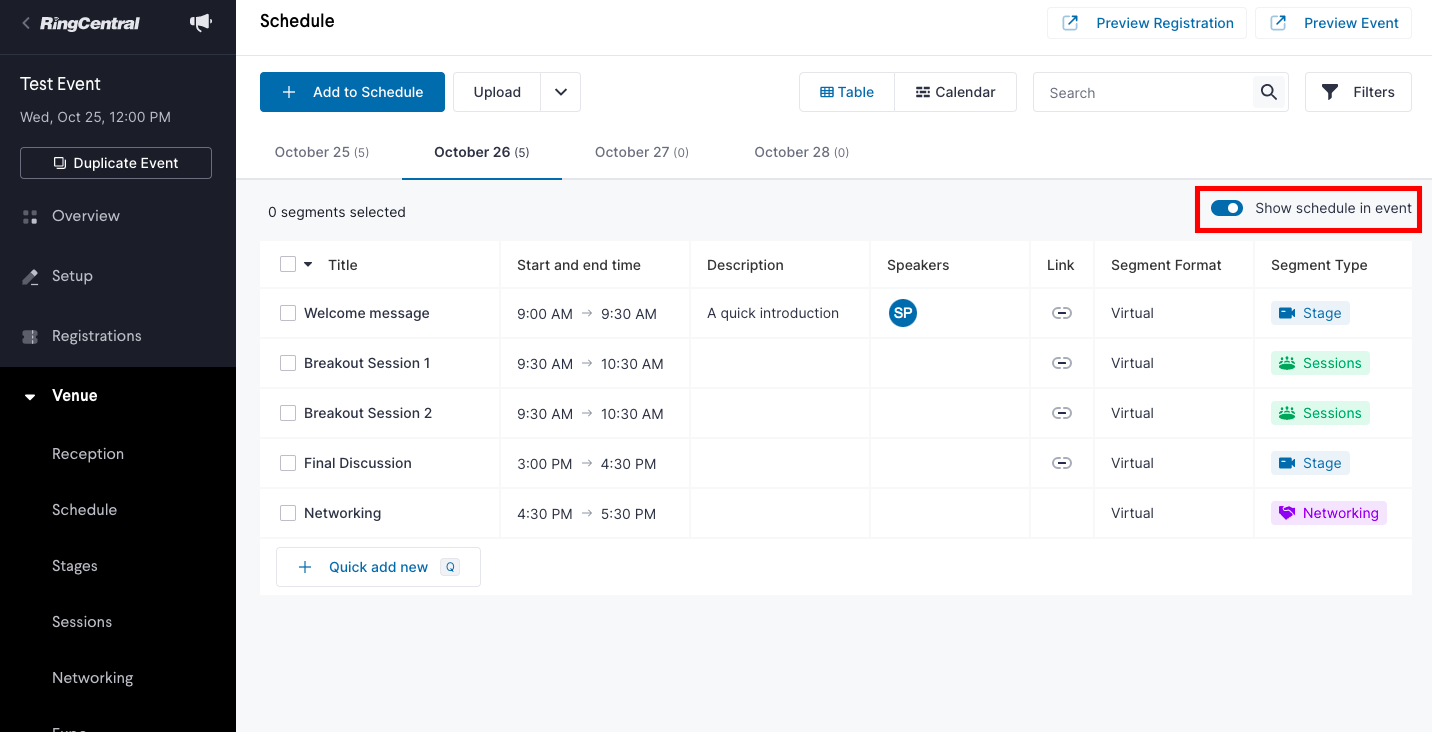Switch to Table view
Image resolution: width=1432 pixels, height=732 pixels.
click(x=847, y=92)
